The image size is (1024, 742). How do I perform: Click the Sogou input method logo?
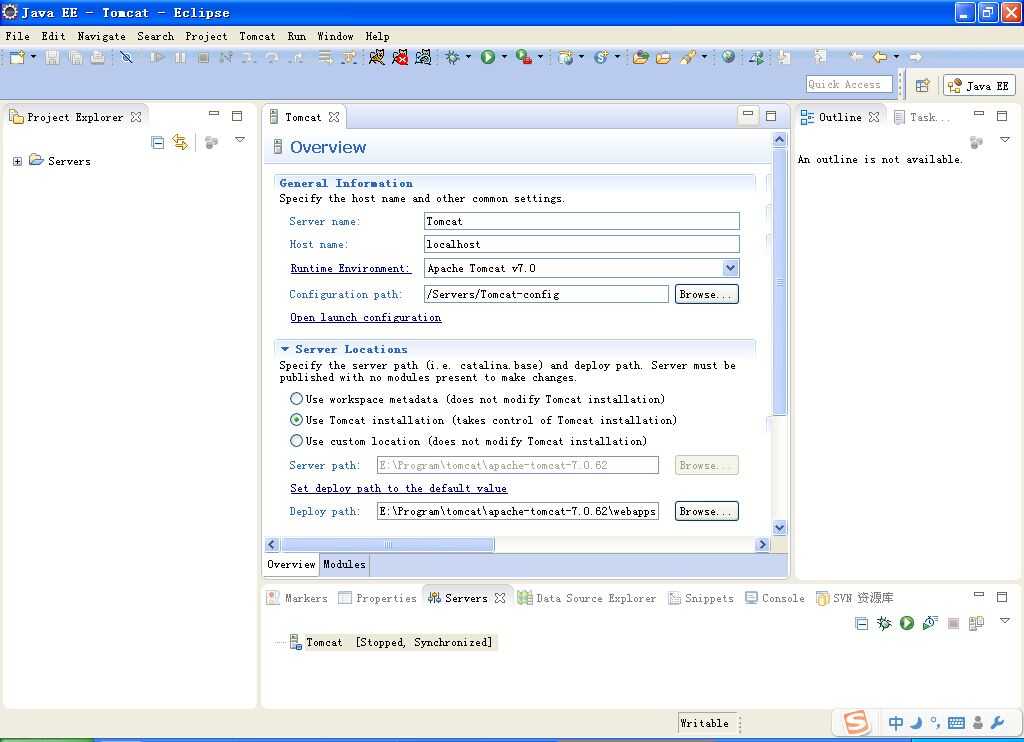856,722
